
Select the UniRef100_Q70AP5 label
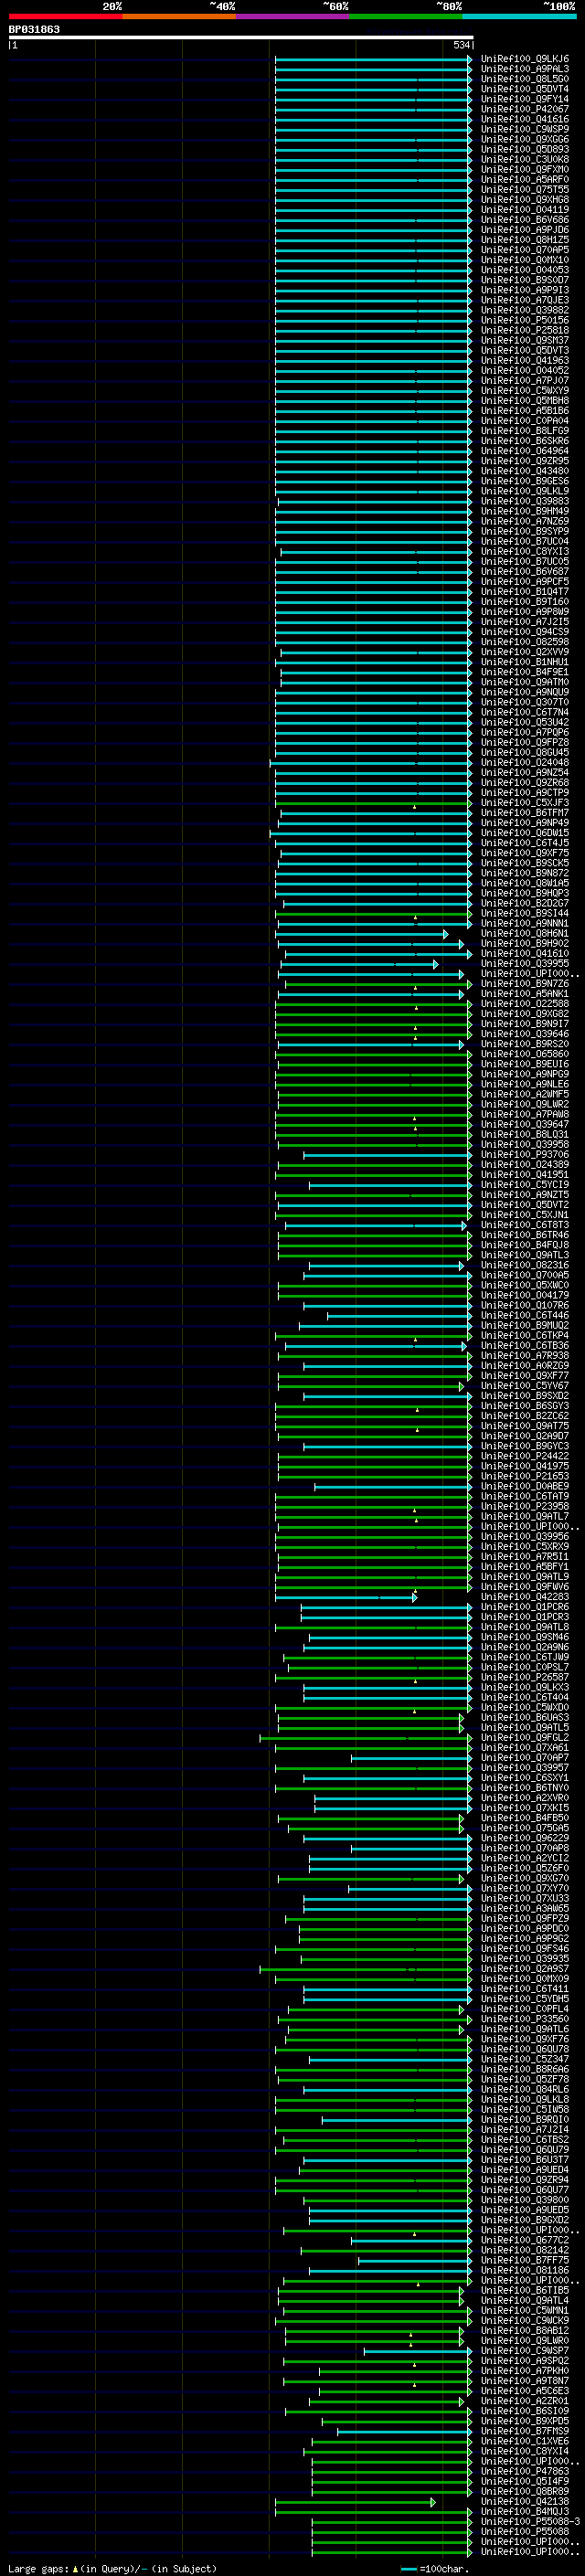coord(525,250)
